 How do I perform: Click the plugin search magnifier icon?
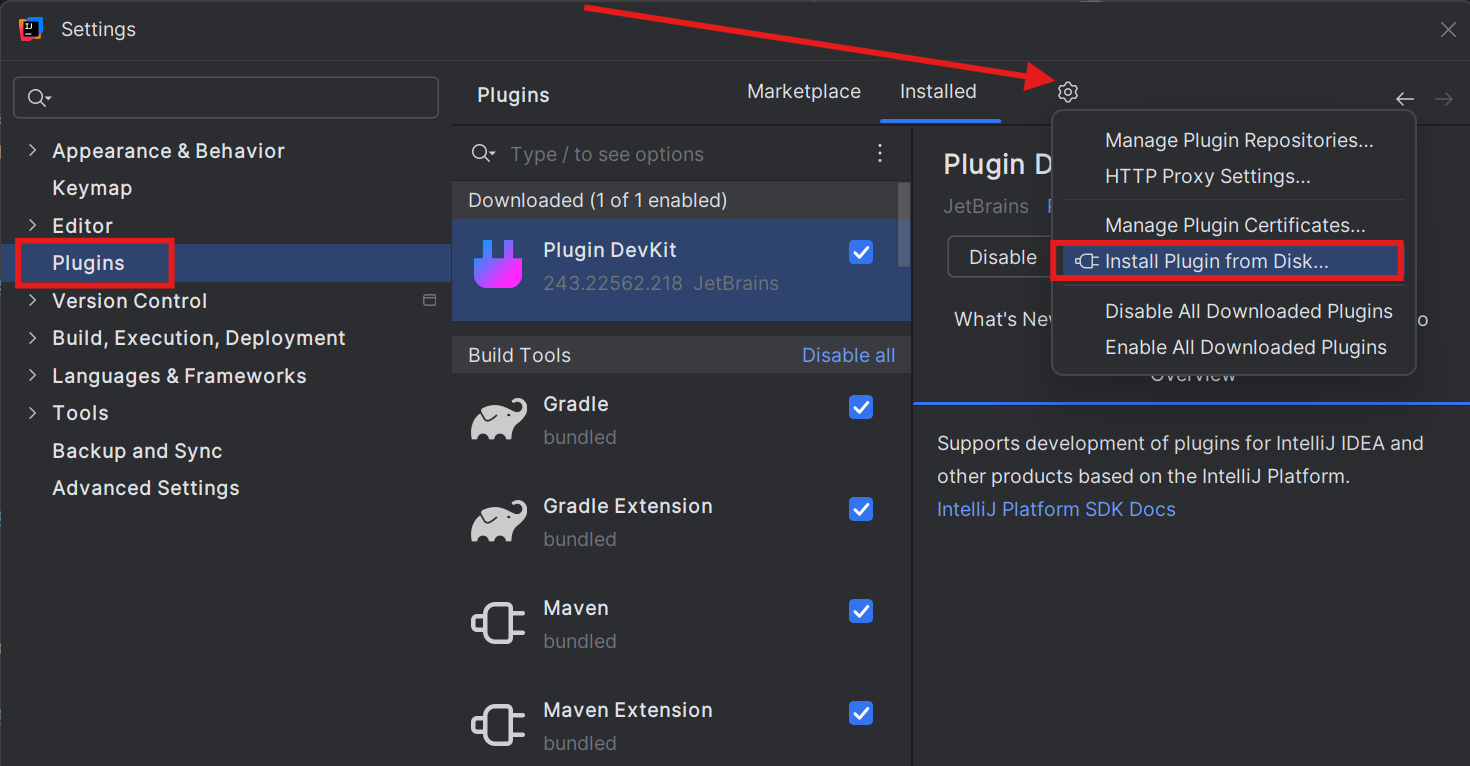click(x=483, y=153)
